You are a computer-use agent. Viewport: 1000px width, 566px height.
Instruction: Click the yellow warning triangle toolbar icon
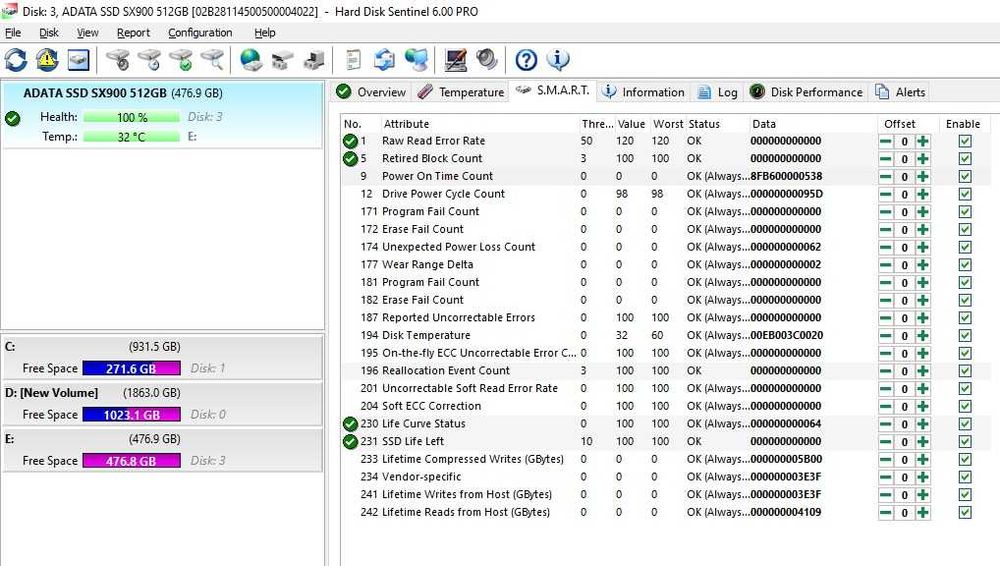click(47, 60)
